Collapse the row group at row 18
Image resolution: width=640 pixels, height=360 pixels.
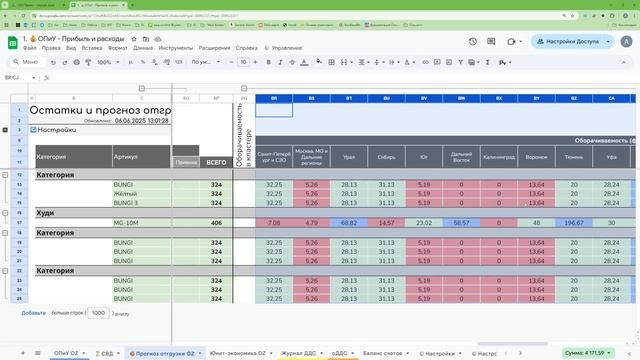pyautogui.click(x=5, y=233)
